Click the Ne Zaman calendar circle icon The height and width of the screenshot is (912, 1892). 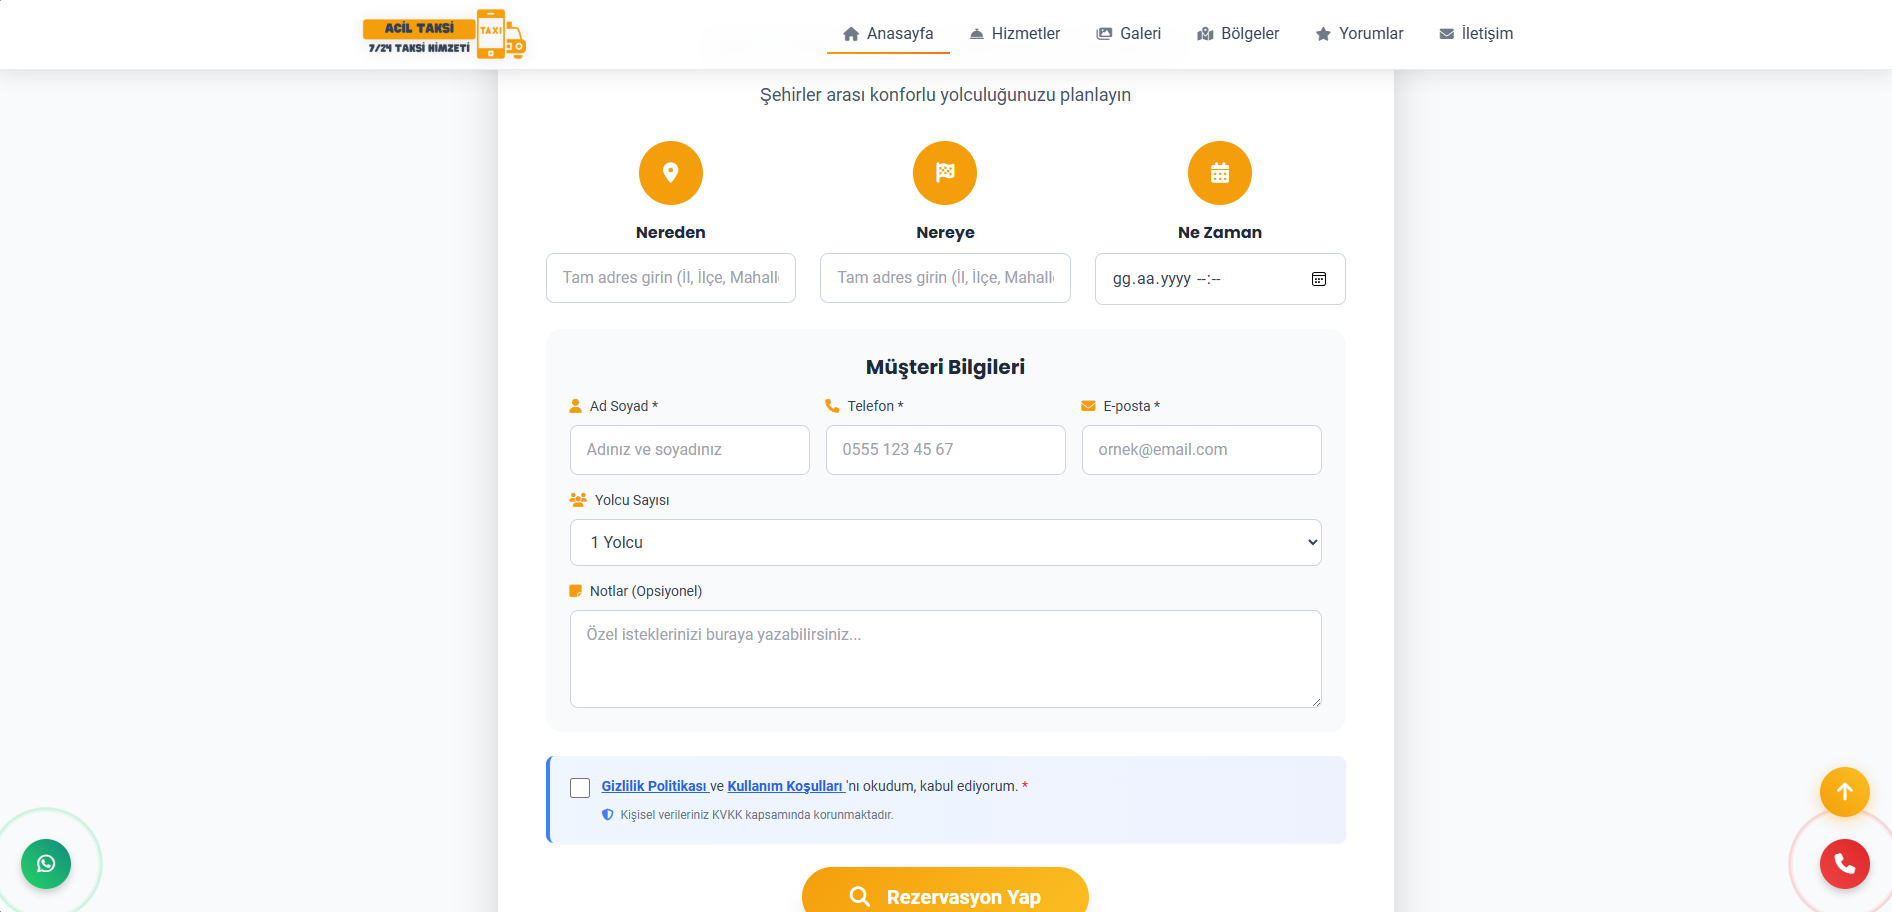click(x=1219, y=173)
